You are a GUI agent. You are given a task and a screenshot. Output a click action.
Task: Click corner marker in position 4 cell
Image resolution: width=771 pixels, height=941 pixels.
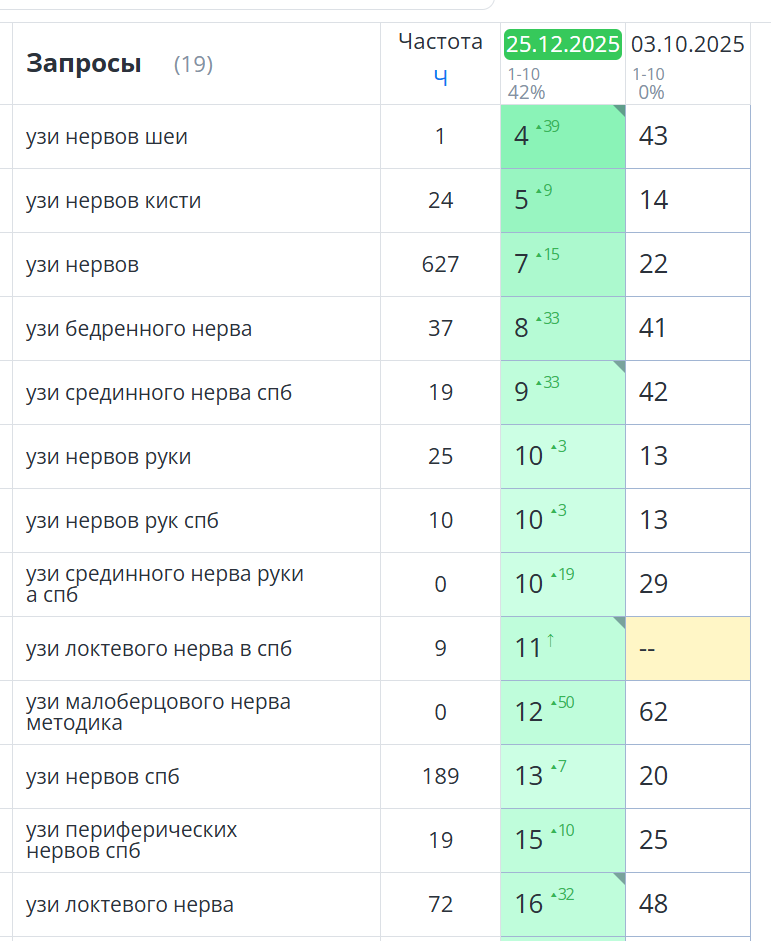(x=619, y=110)
